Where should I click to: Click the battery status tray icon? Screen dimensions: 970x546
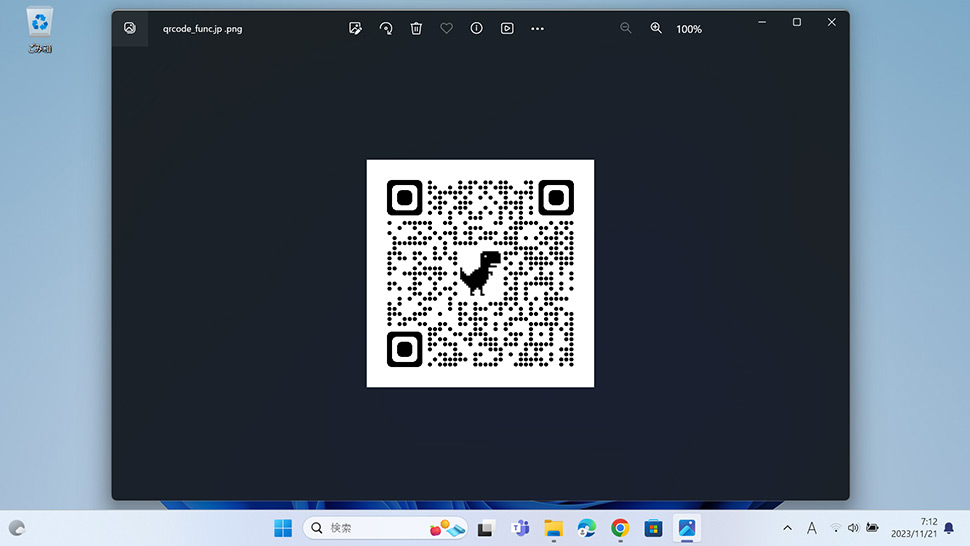pyautogui.click(x=872, y=528)
